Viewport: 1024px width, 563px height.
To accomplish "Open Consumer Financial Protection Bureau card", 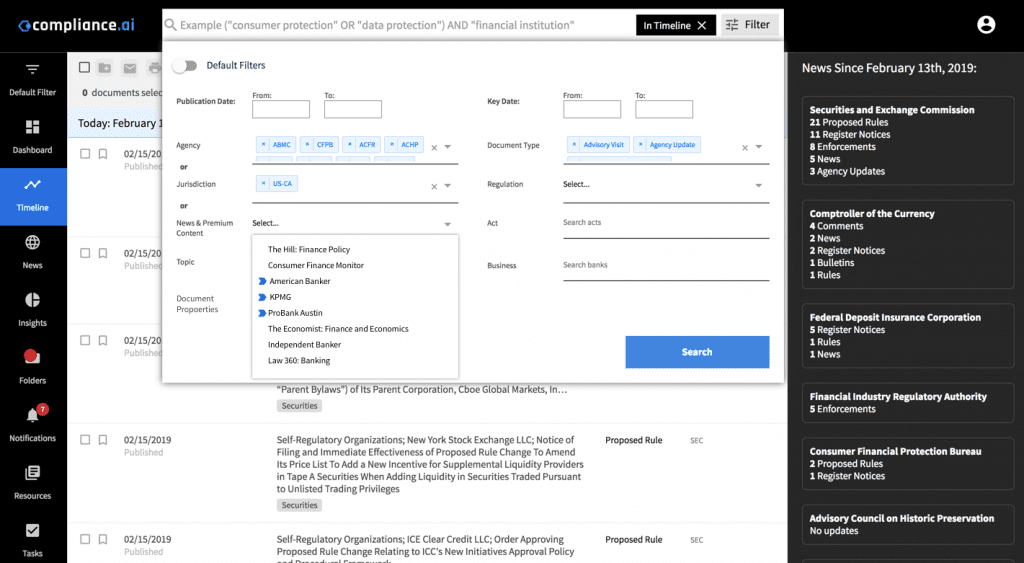I will (908, 464).
